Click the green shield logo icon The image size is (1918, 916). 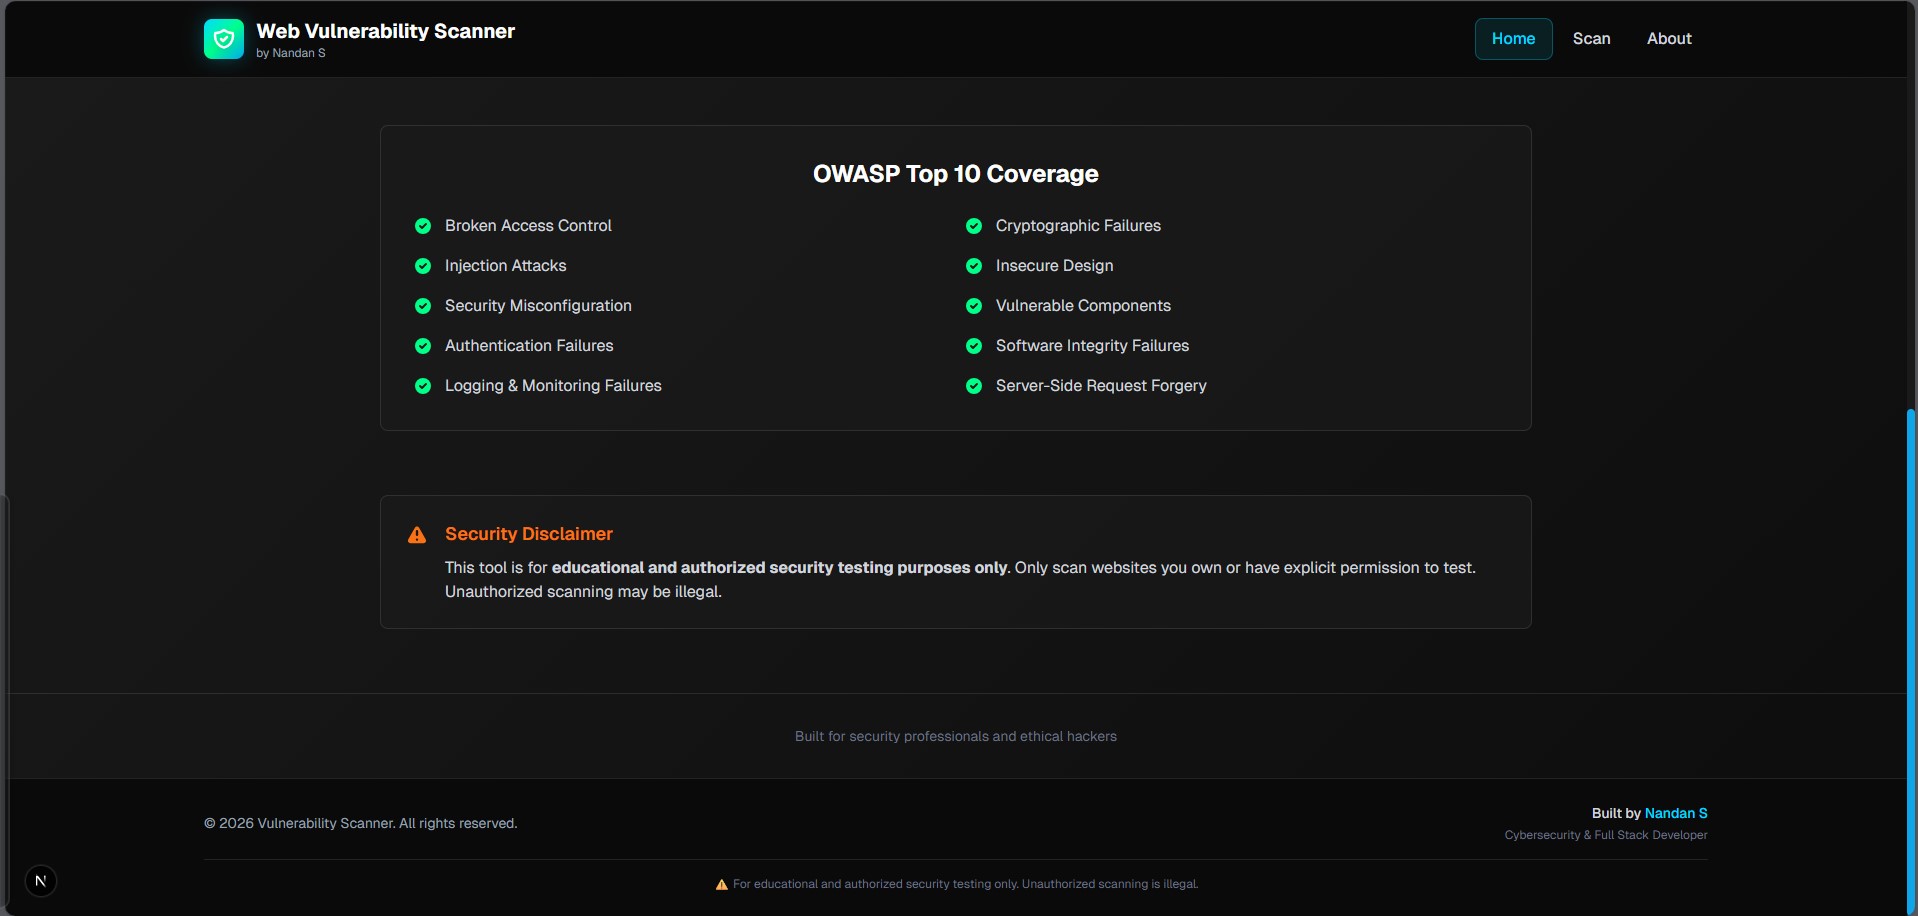(x=224, y=39)
